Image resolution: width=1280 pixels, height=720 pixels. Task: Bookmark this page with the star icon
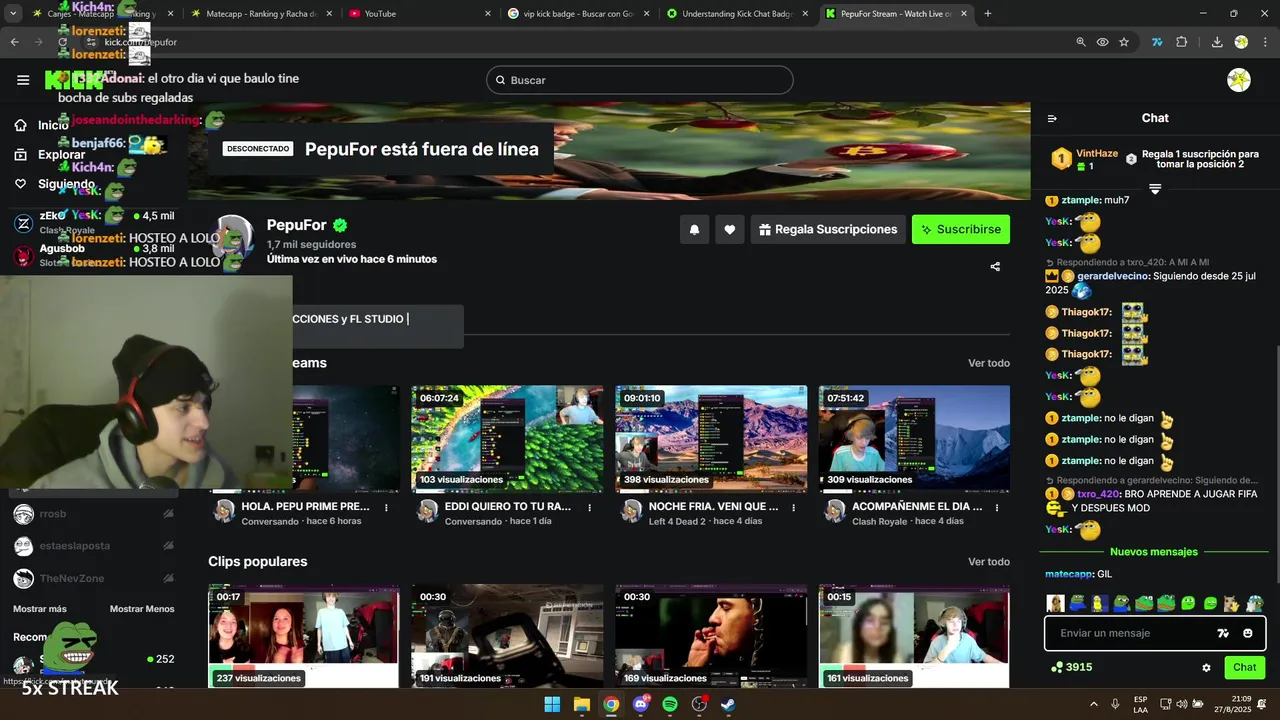pos(1124,42)
